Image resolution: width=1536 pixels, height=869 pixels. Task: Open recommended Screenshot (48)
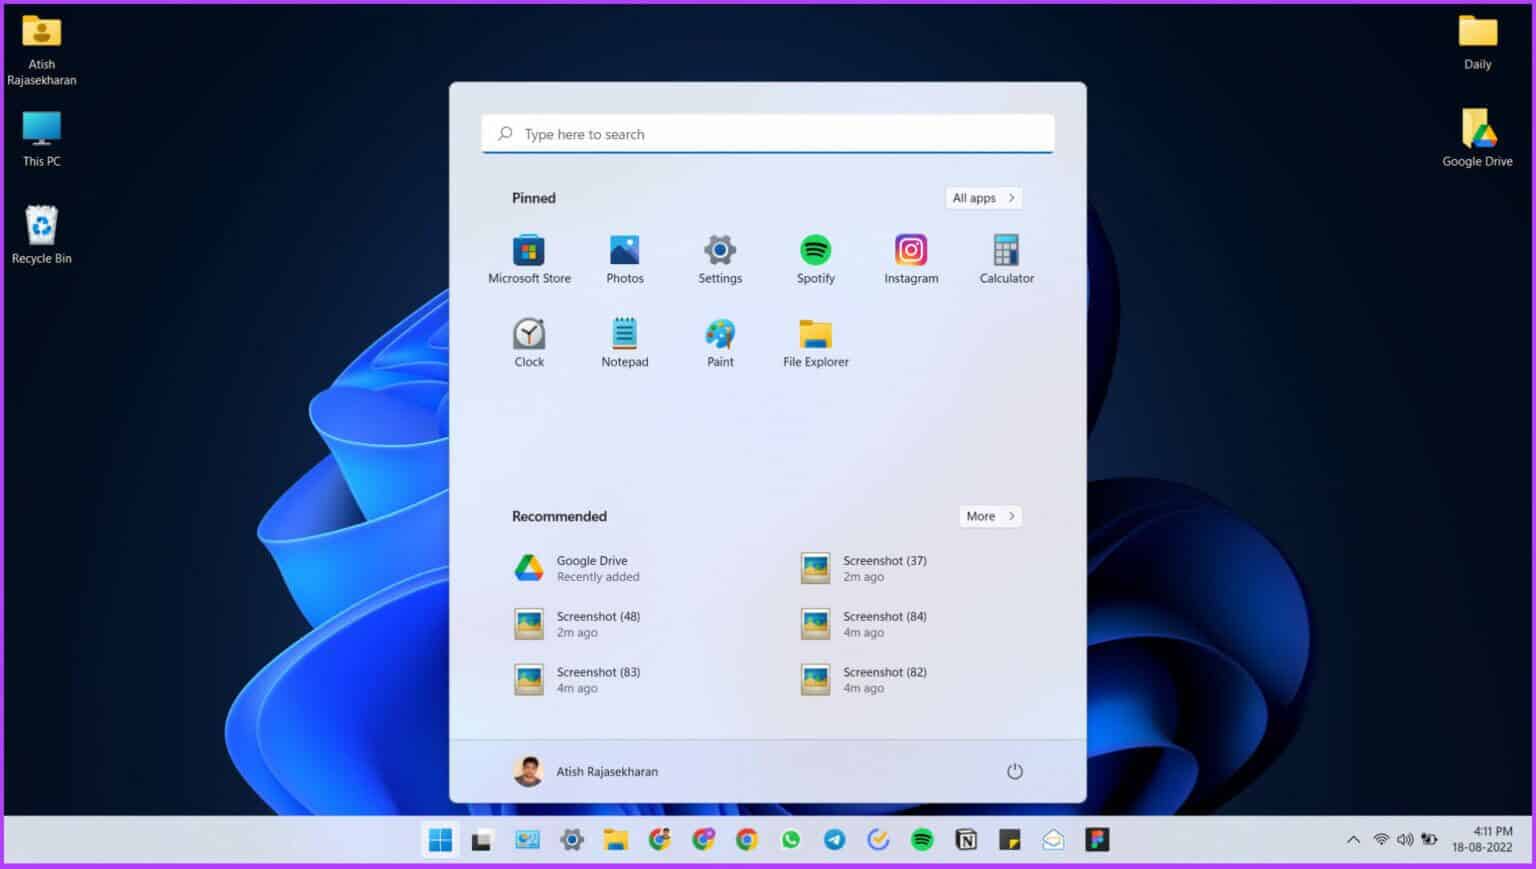point(578,624)
